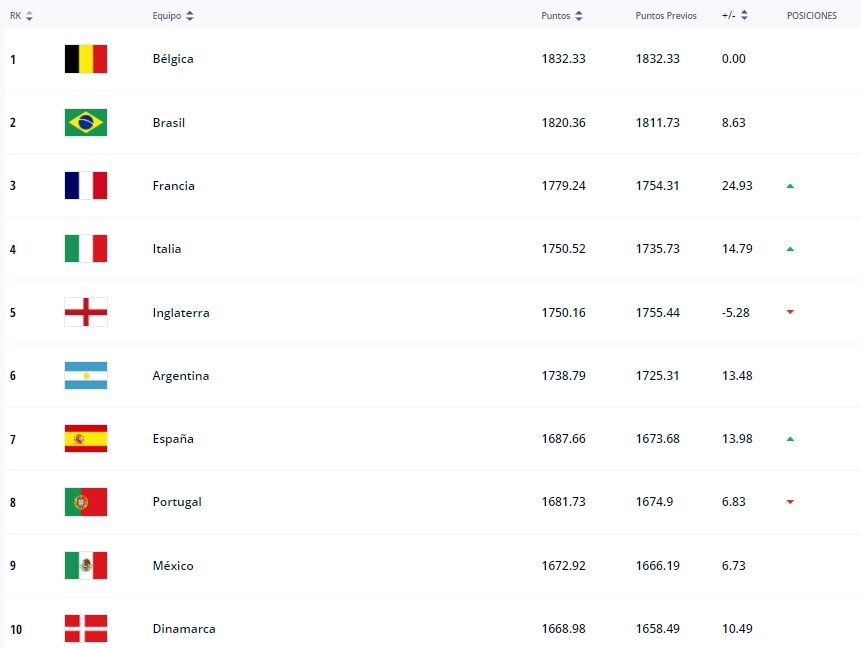Click the Mexico flag icon
The width and height of the screenshot is (861, 648).
tap(86, 566)
